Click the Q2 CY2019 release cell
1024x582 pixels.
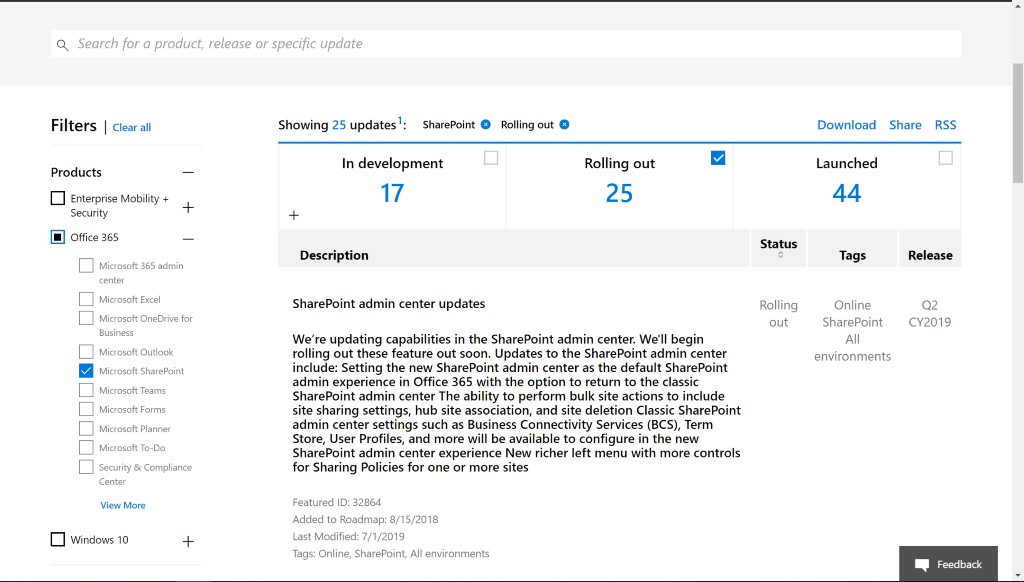(929, 314)
